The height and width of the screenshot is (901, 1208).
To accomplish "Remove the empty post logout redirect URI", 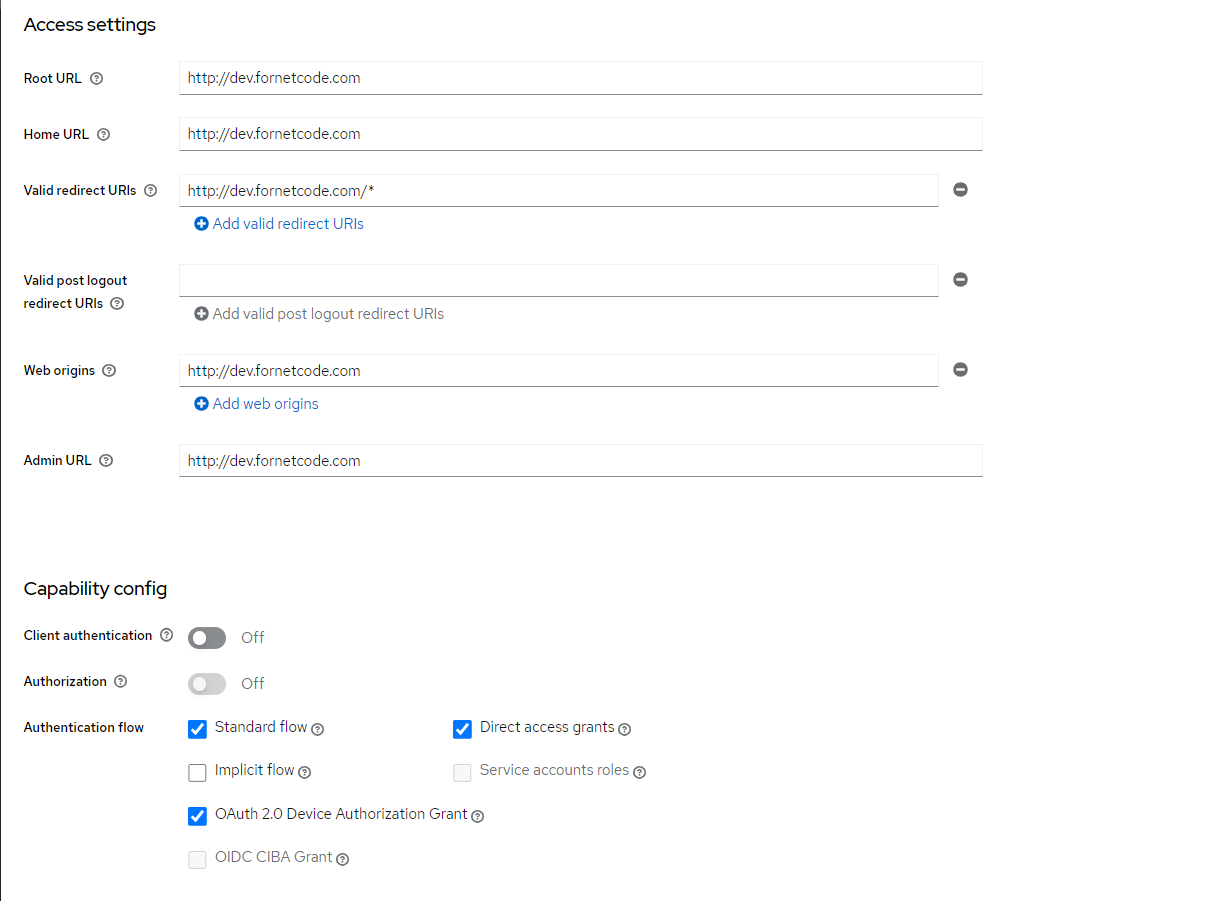I will 960,280.
